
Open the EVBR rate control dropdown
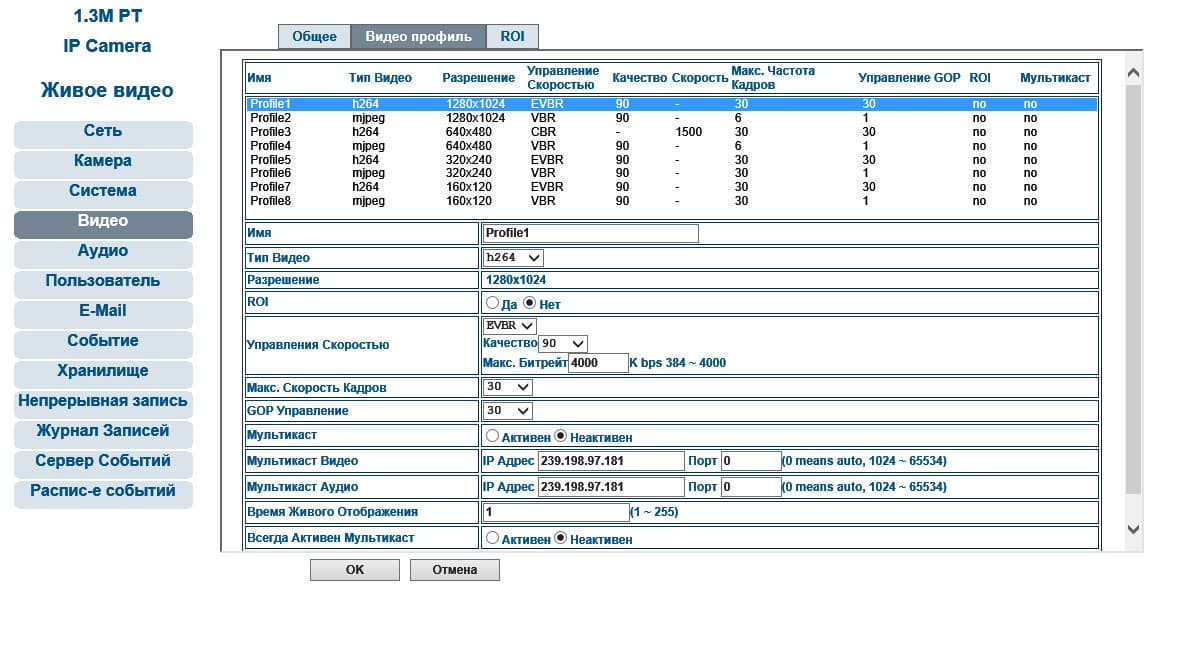pyautogui.click(x=510, y=326)
